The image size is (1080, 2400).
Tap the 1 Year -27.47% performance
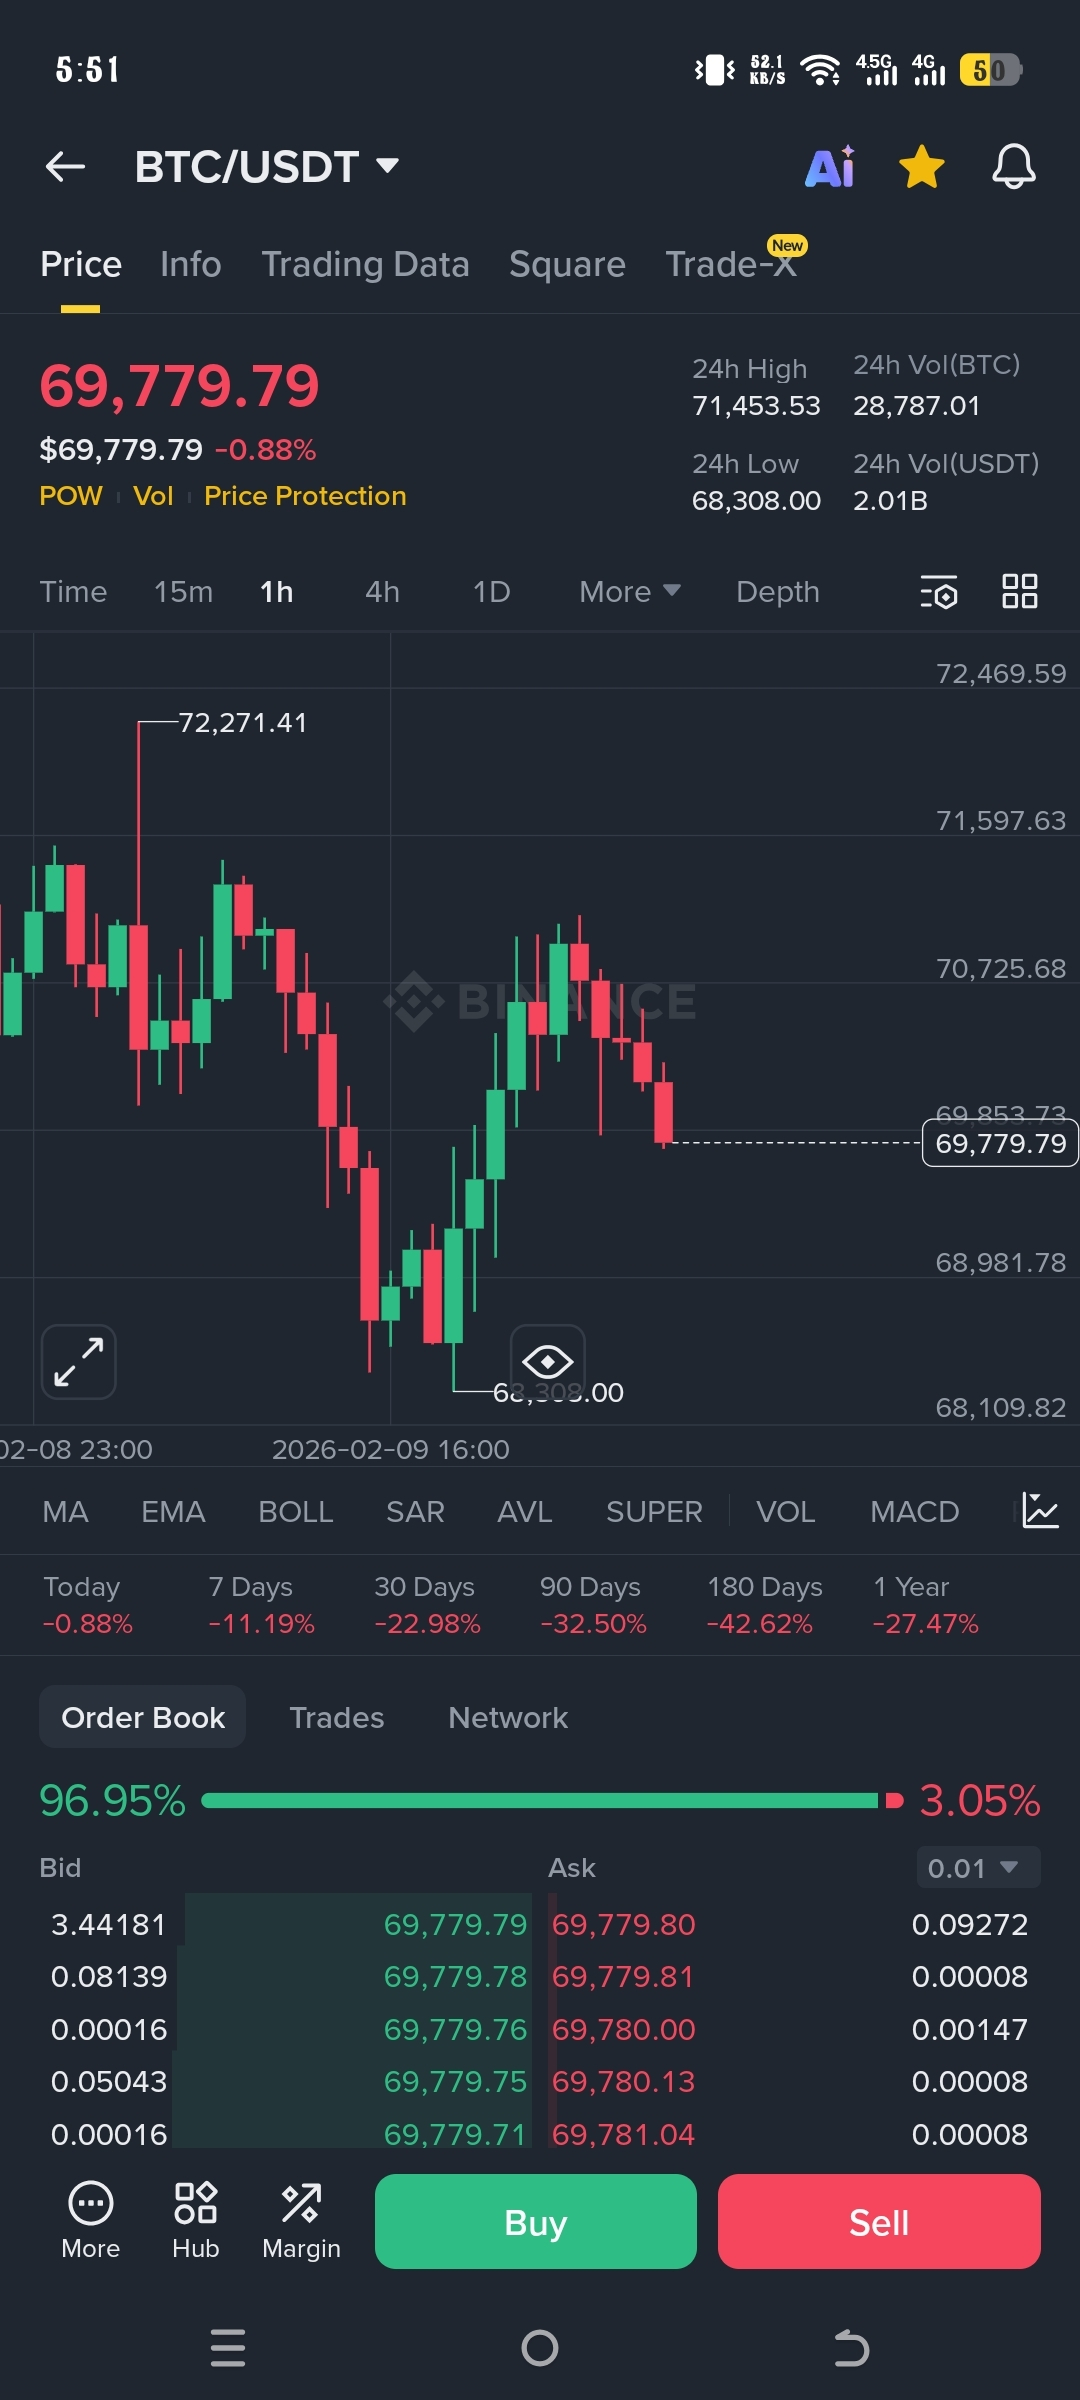[x=925, y=1605]
